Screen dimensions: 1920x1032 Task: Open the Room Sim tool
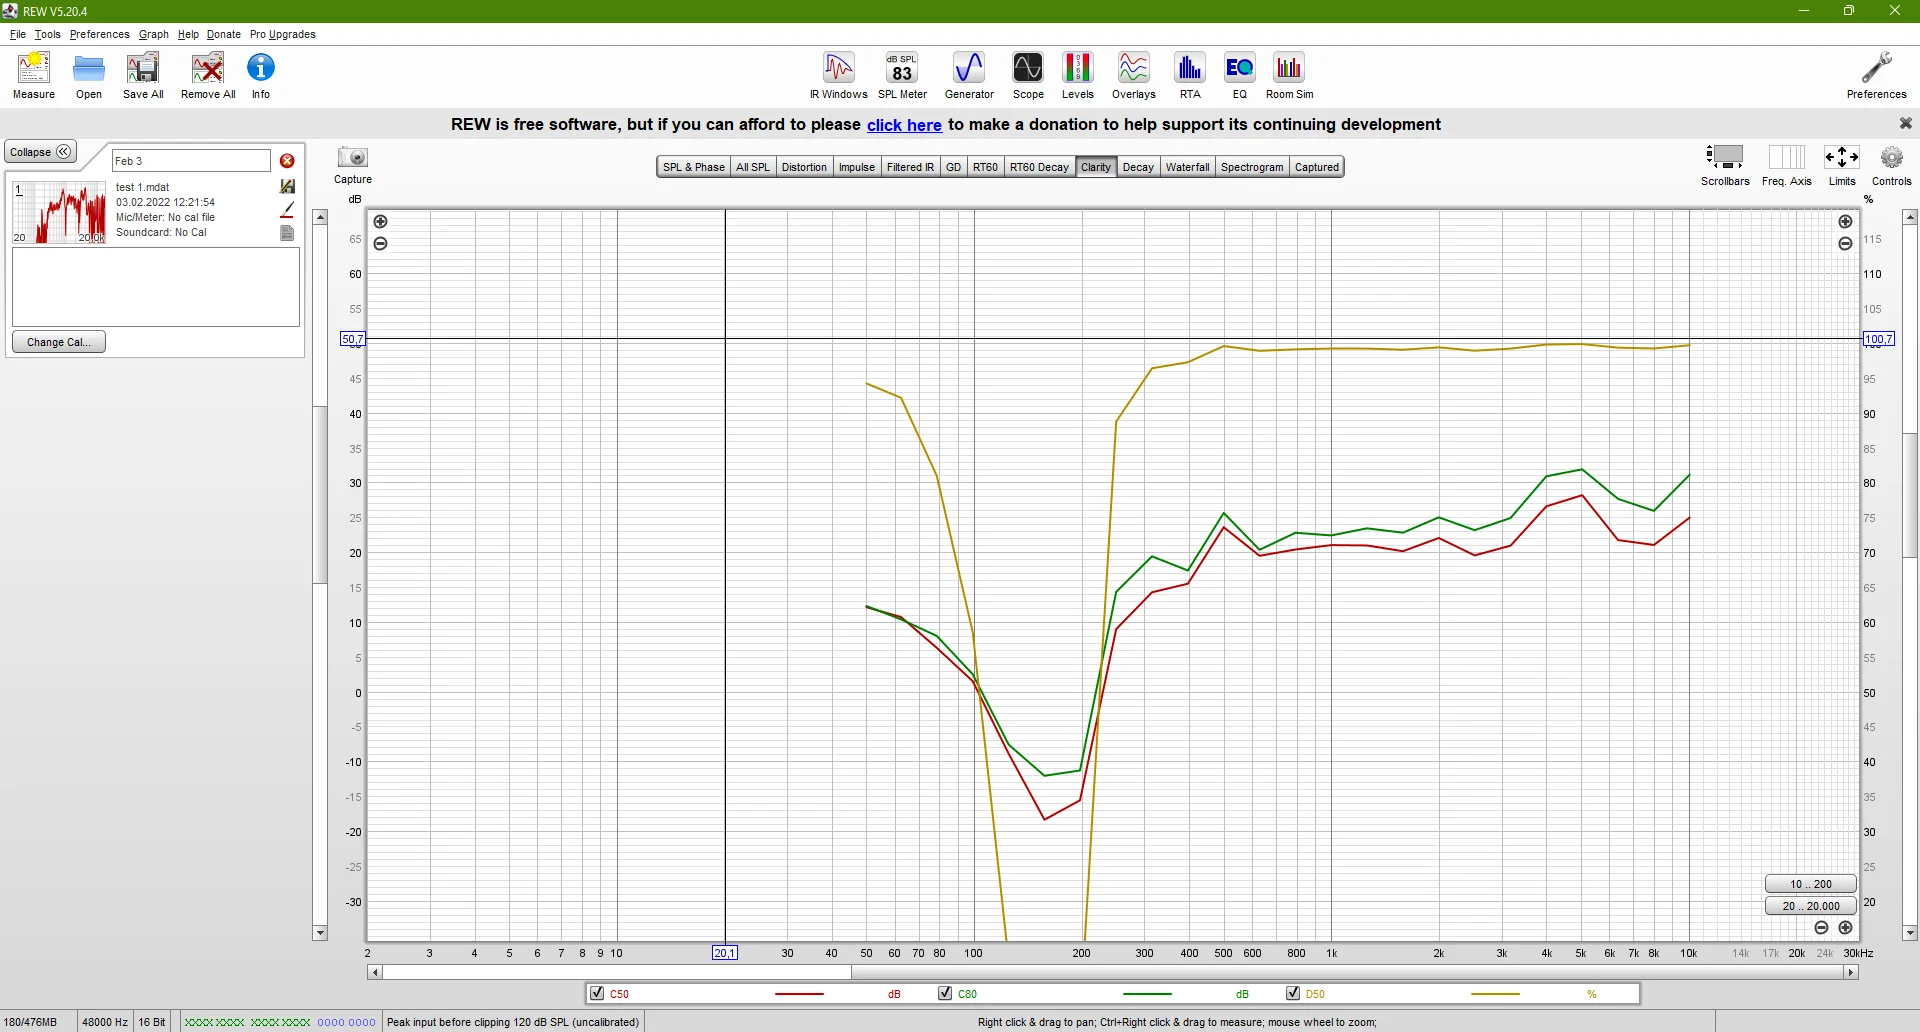(x=1289, y=75)
